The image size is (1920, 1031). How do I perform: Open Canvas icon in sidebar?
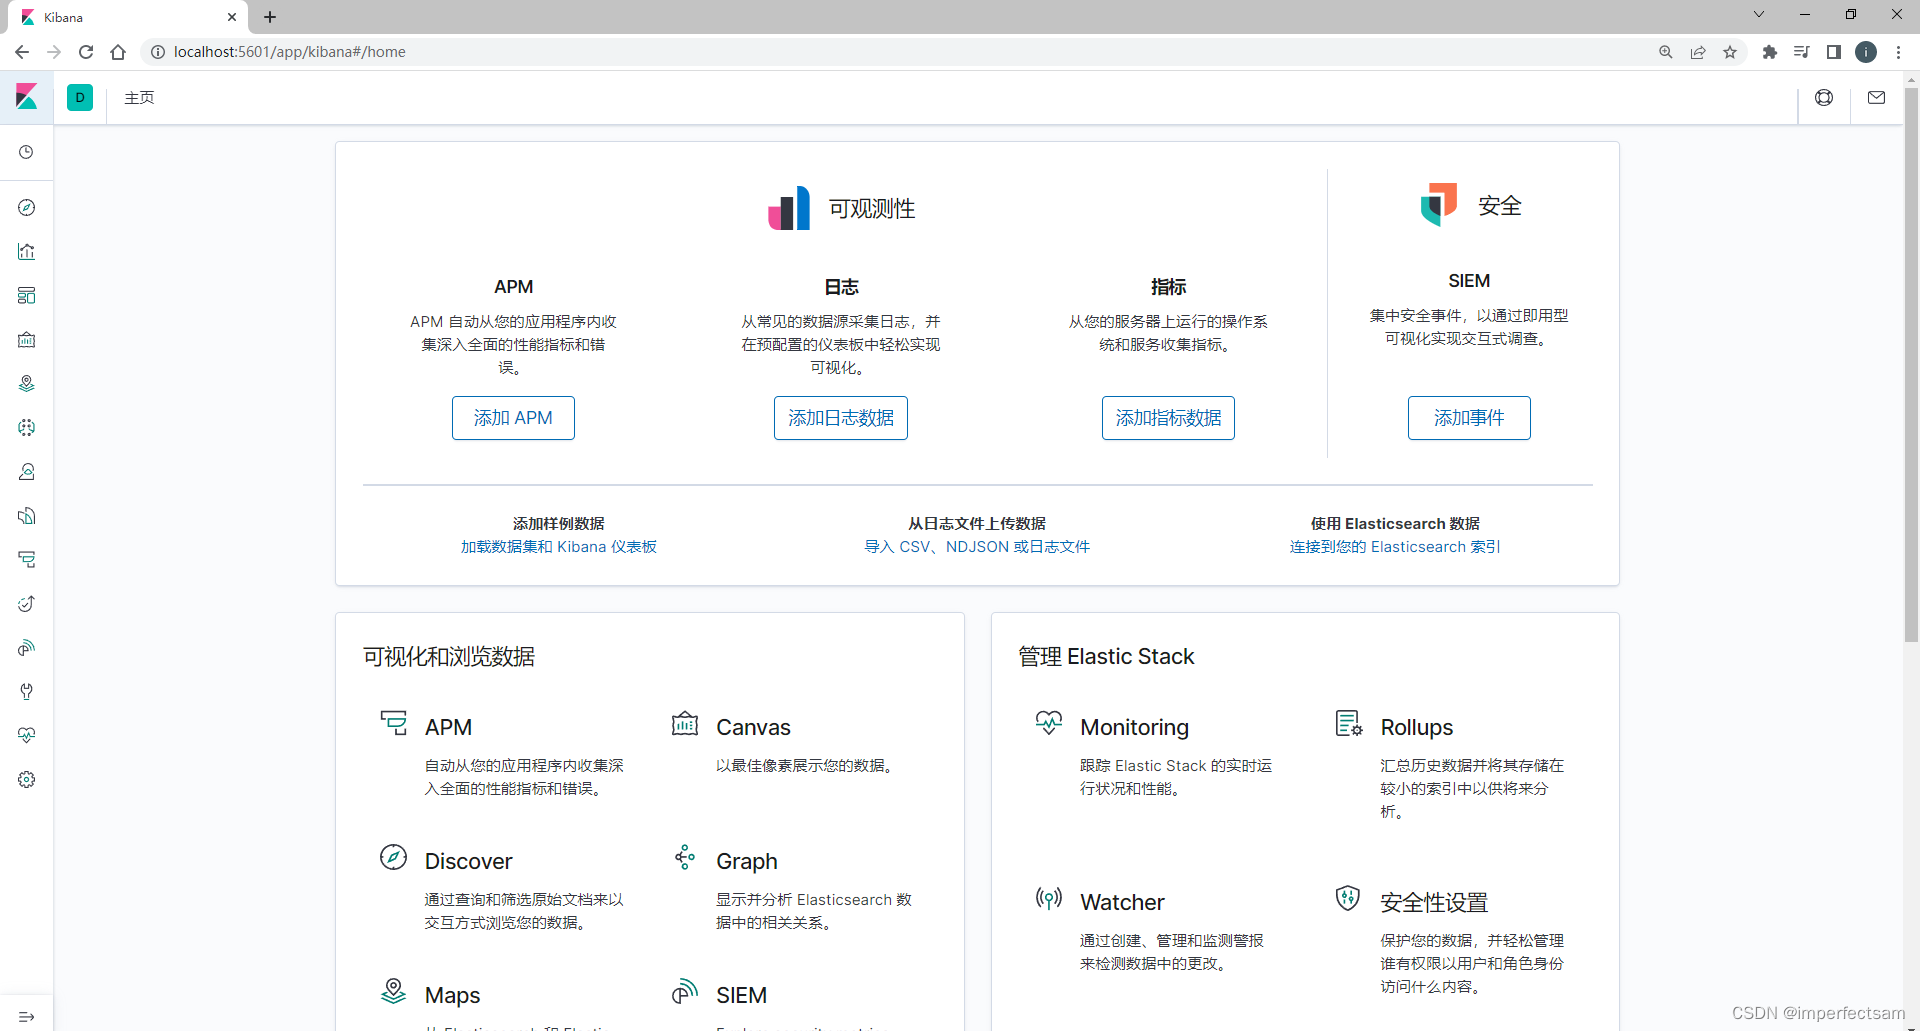click(27, 339)
